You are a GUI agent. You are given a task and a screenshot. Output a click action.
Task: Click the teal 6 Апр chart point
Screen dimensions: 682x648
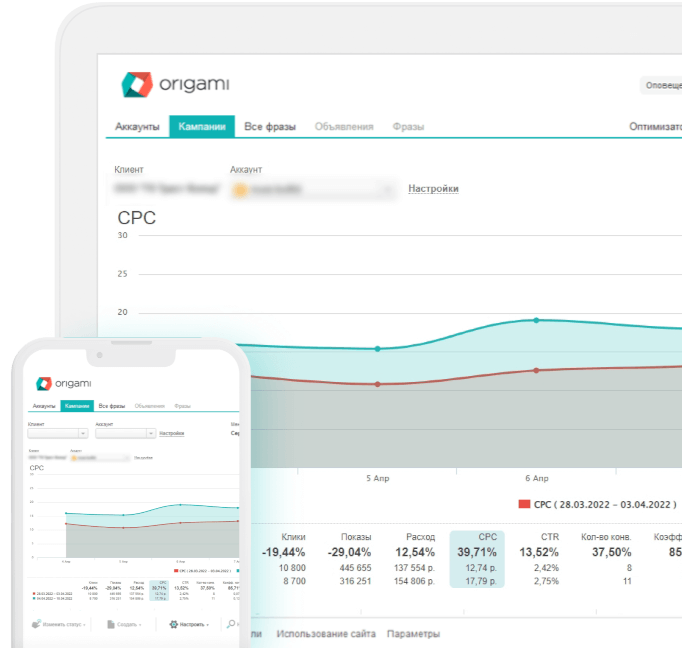[536, 320]
